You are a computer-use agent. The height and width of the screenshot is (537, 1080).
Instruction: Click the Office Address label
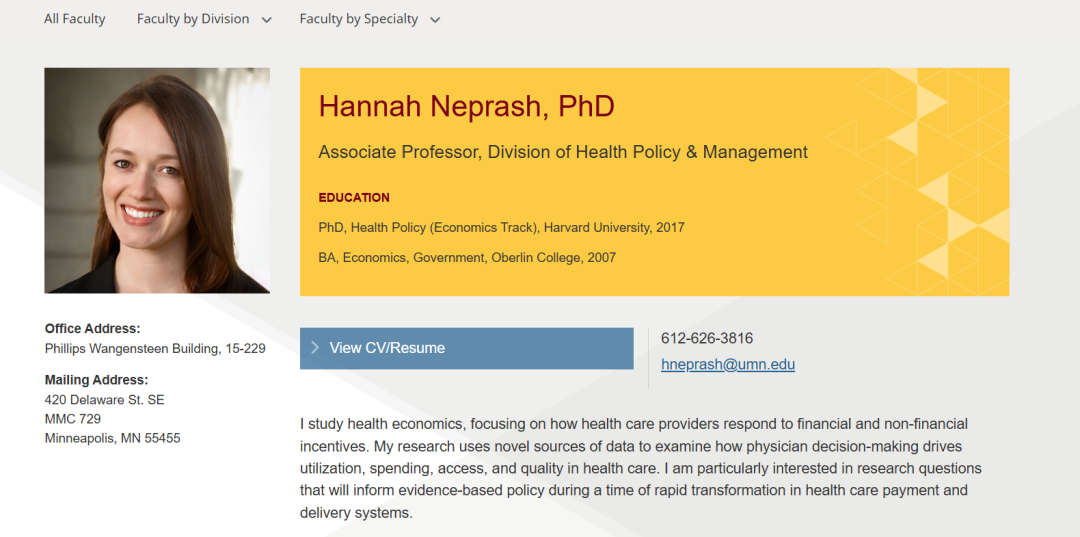tap(92, 328)
